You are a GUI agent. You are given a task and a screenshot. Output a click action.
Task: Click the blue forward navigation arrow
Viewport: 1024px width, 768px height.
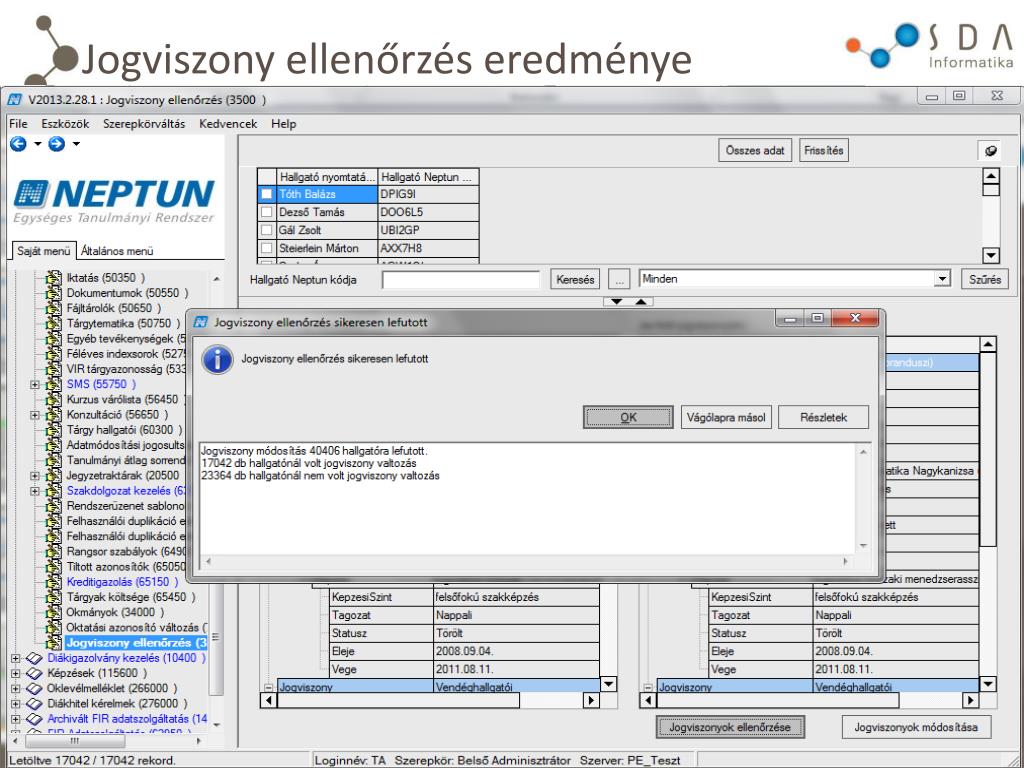[57, 144]
